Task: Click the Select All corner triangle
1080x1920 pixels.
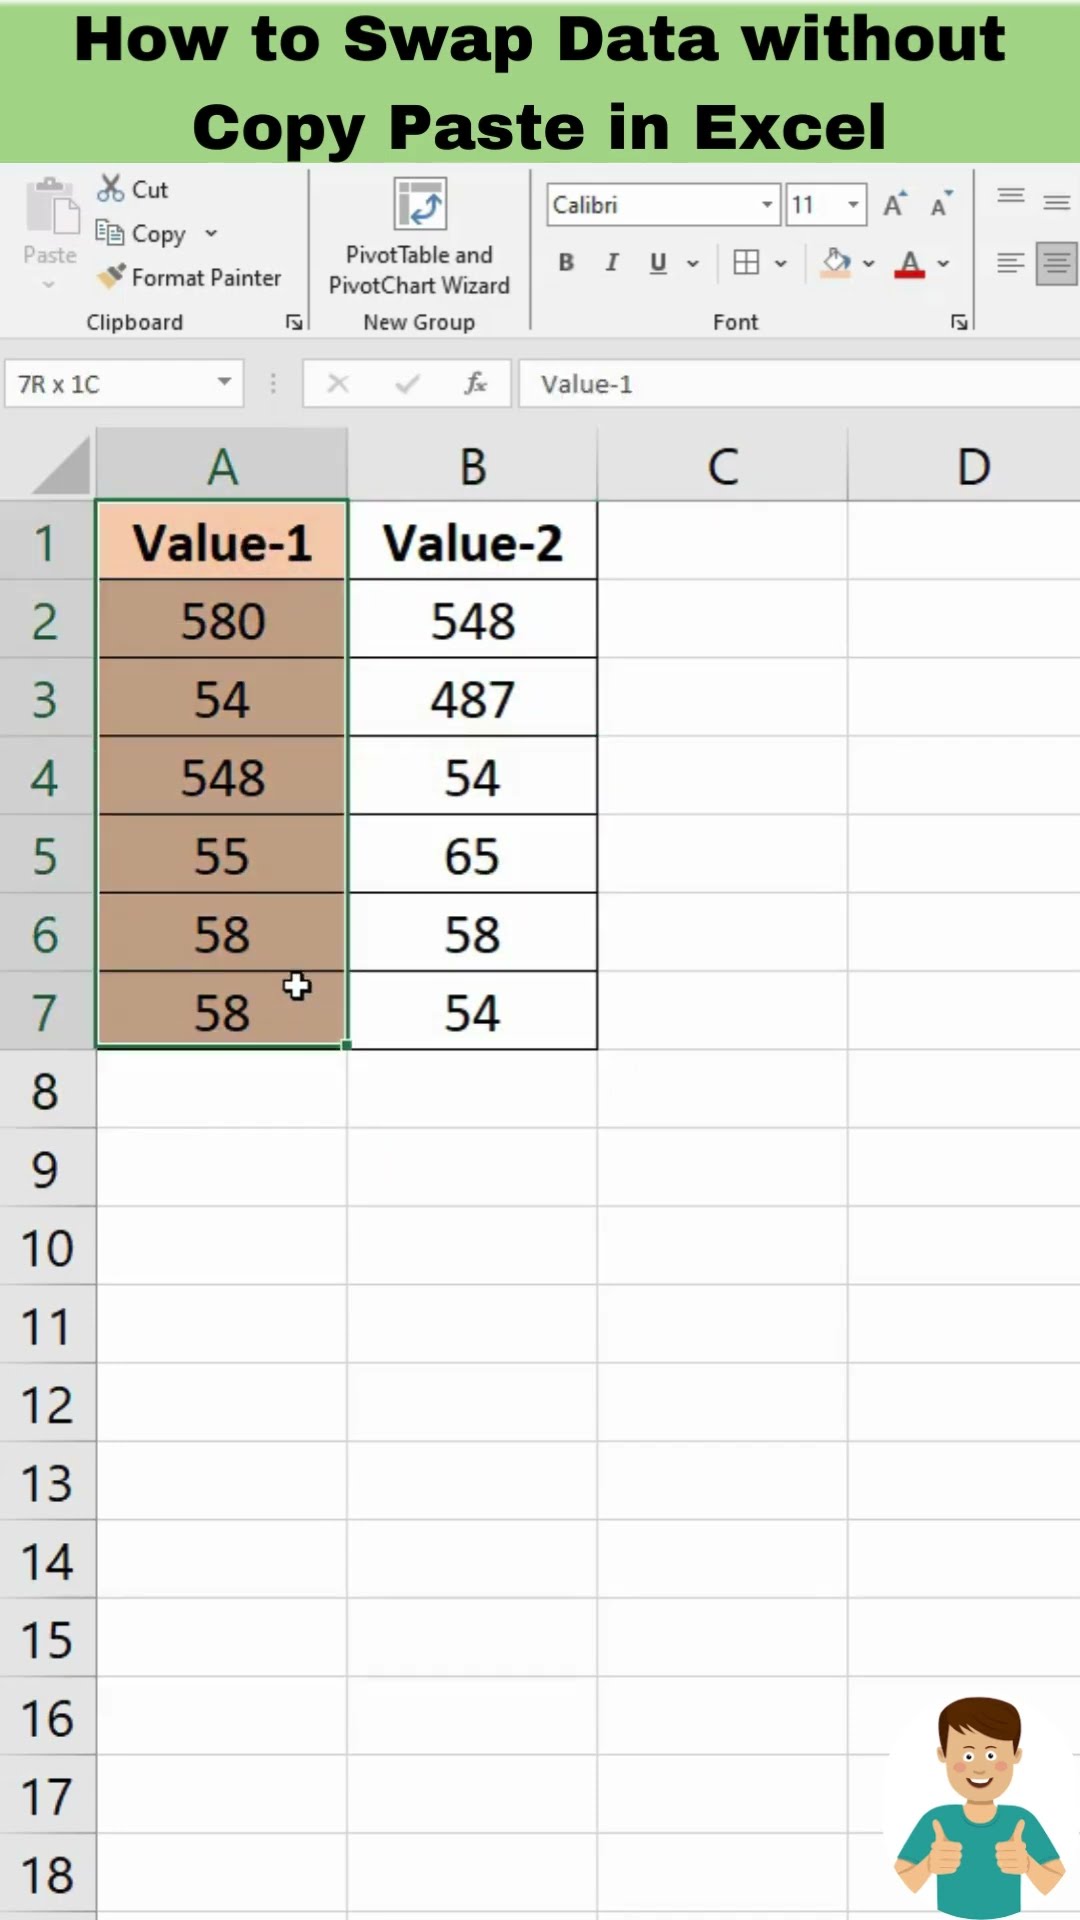Action: tap(60, 468)
